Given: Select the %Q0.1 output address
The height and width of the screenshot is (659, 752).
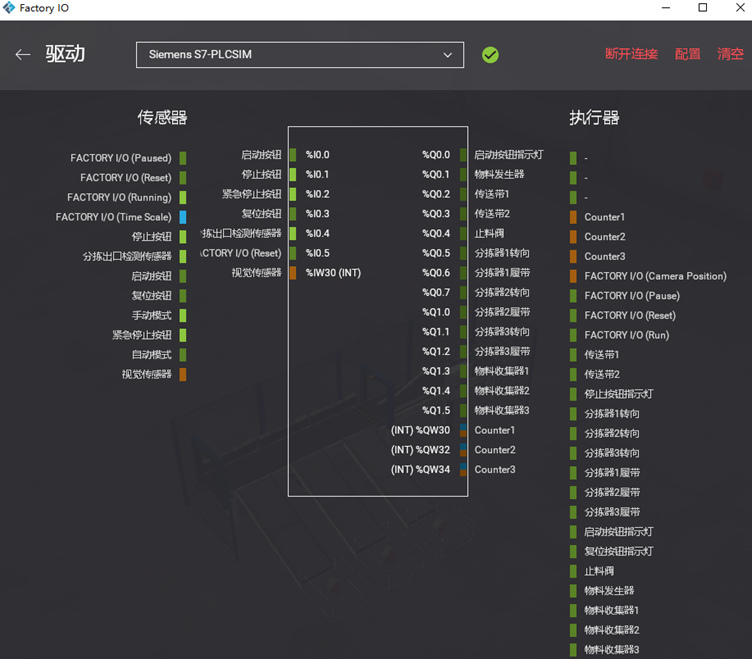Looking at the screenshot, I should click(436, 174).
